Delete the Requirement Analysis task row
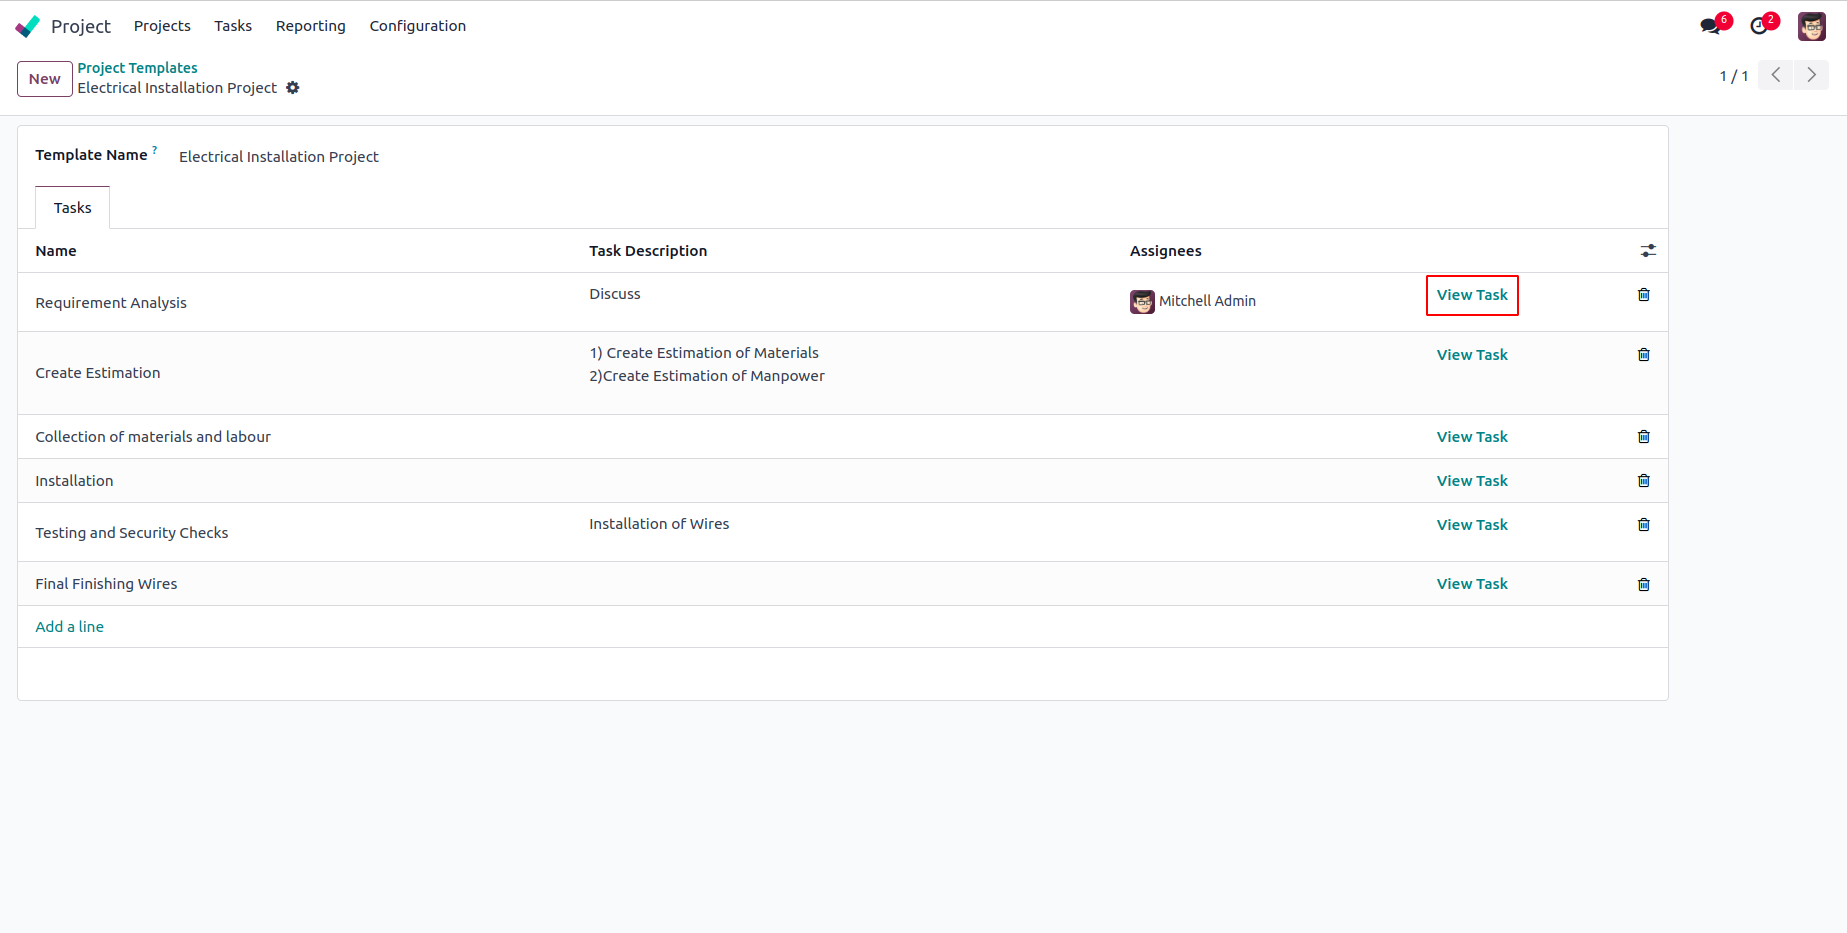1847x933 pixels. (1643, 295)
